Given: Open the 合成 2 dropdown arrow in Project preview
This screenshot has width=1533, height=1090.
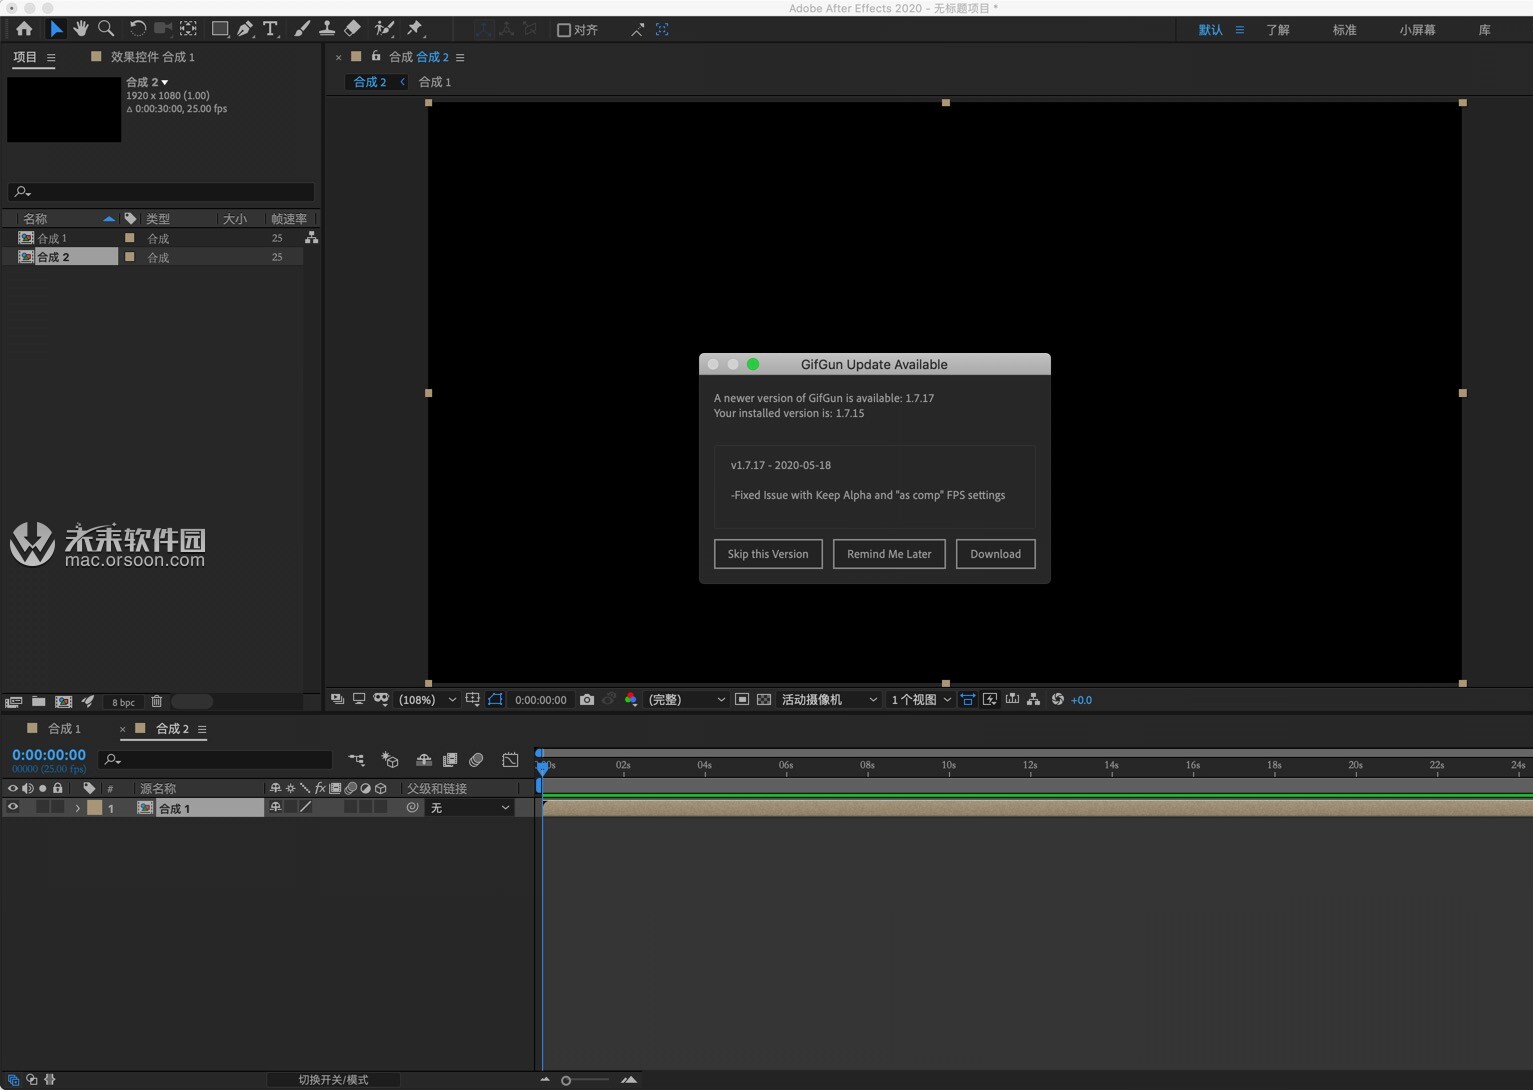Looking at the screenshot, I should pyautogui.click(x=165, y=82).
